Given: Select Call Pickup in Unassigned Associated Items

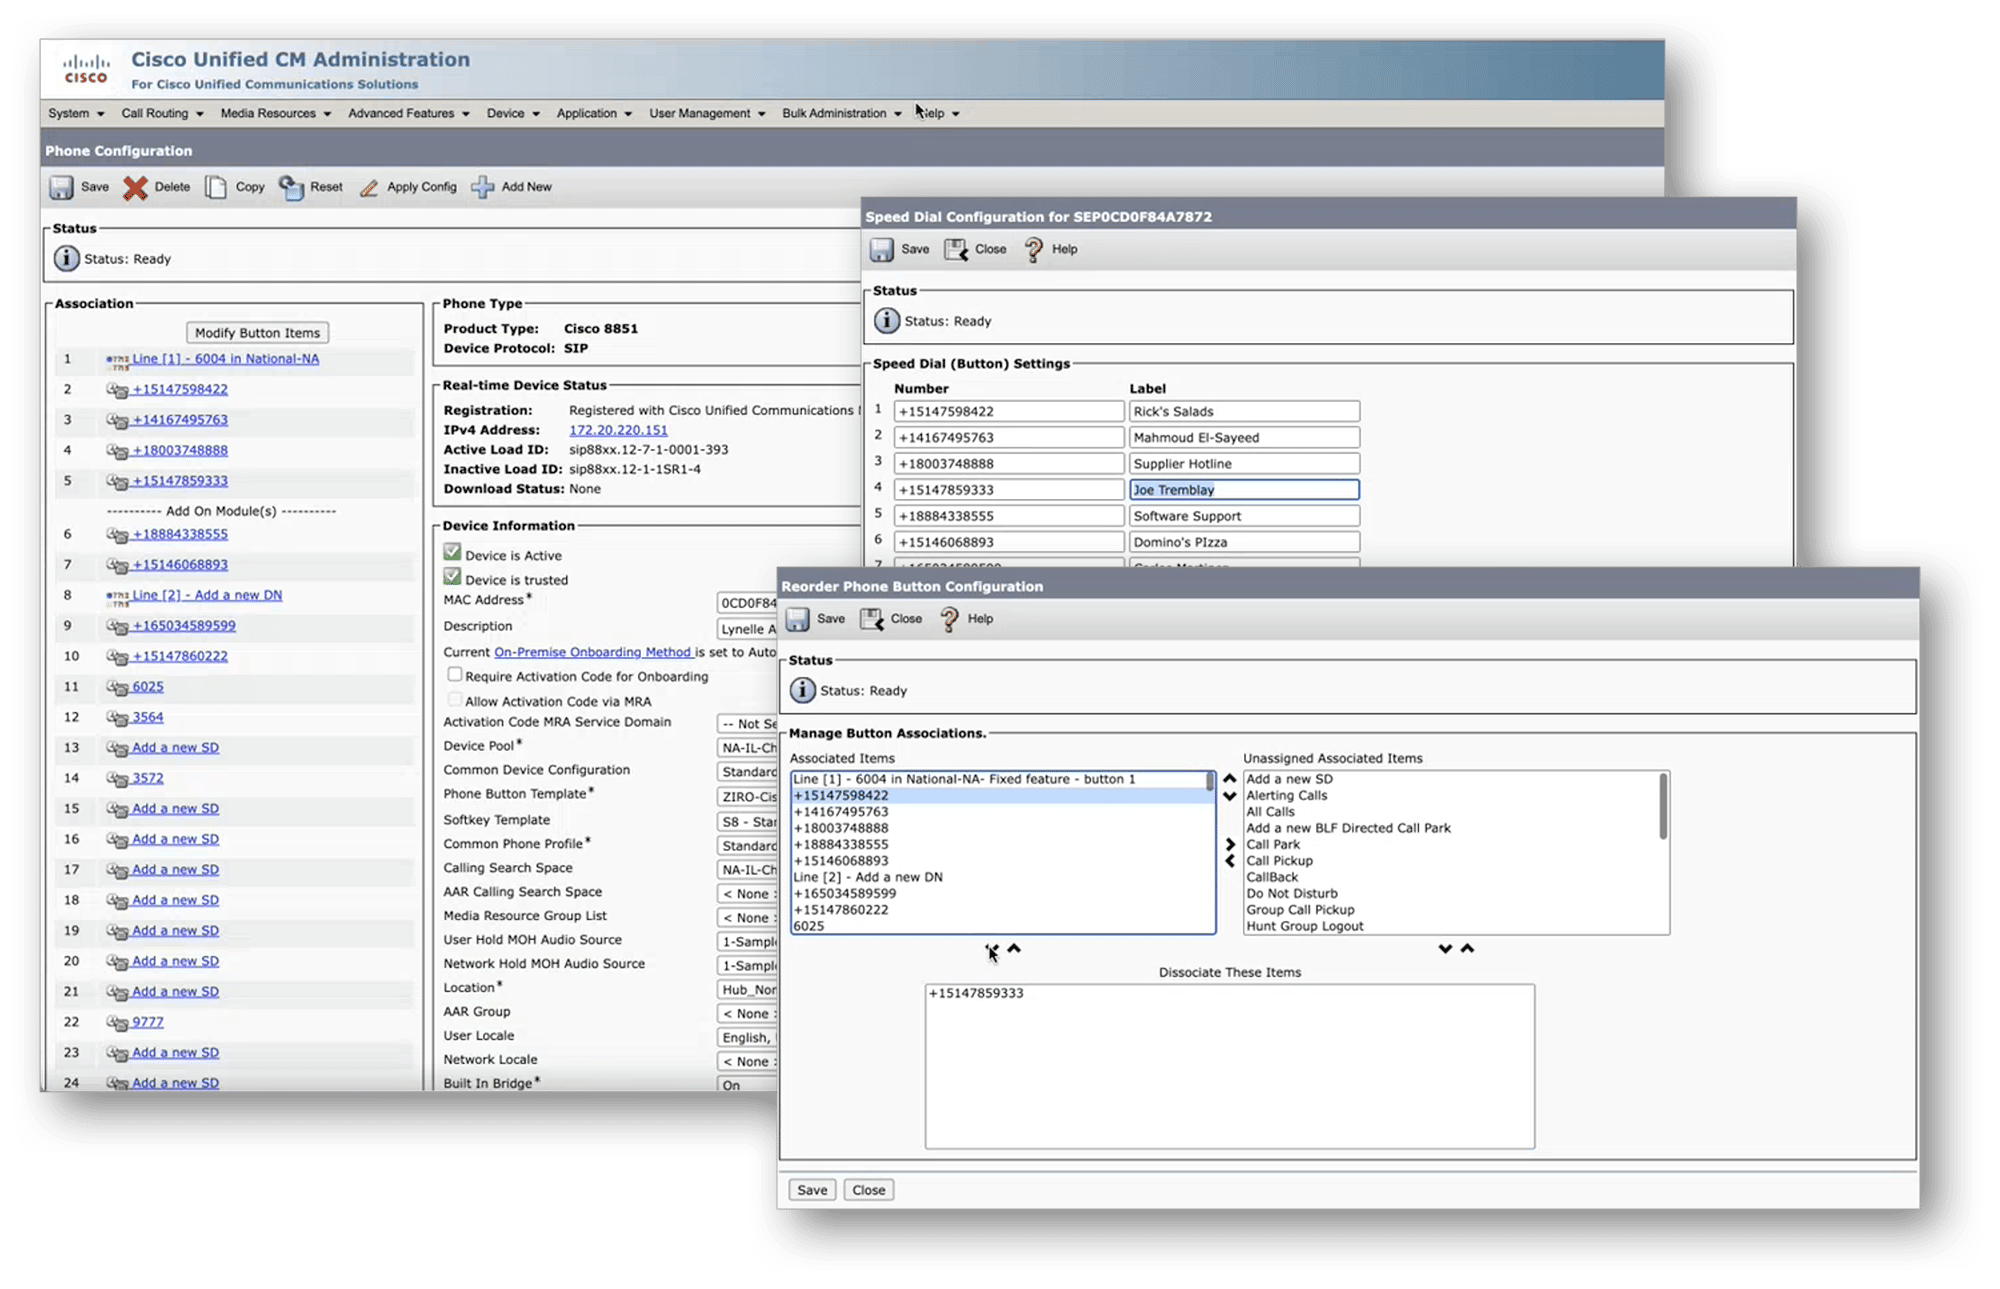Looking at the screenshot, I should click(x=1451, y=860).
